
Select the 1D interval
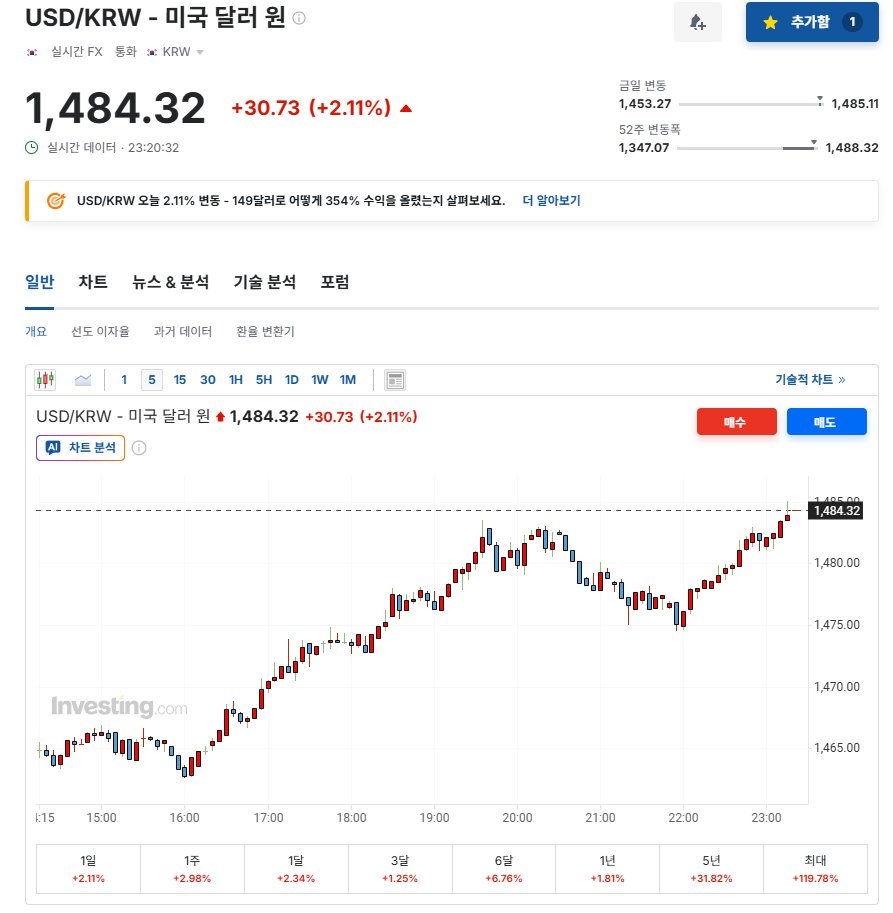click(292, 380)
